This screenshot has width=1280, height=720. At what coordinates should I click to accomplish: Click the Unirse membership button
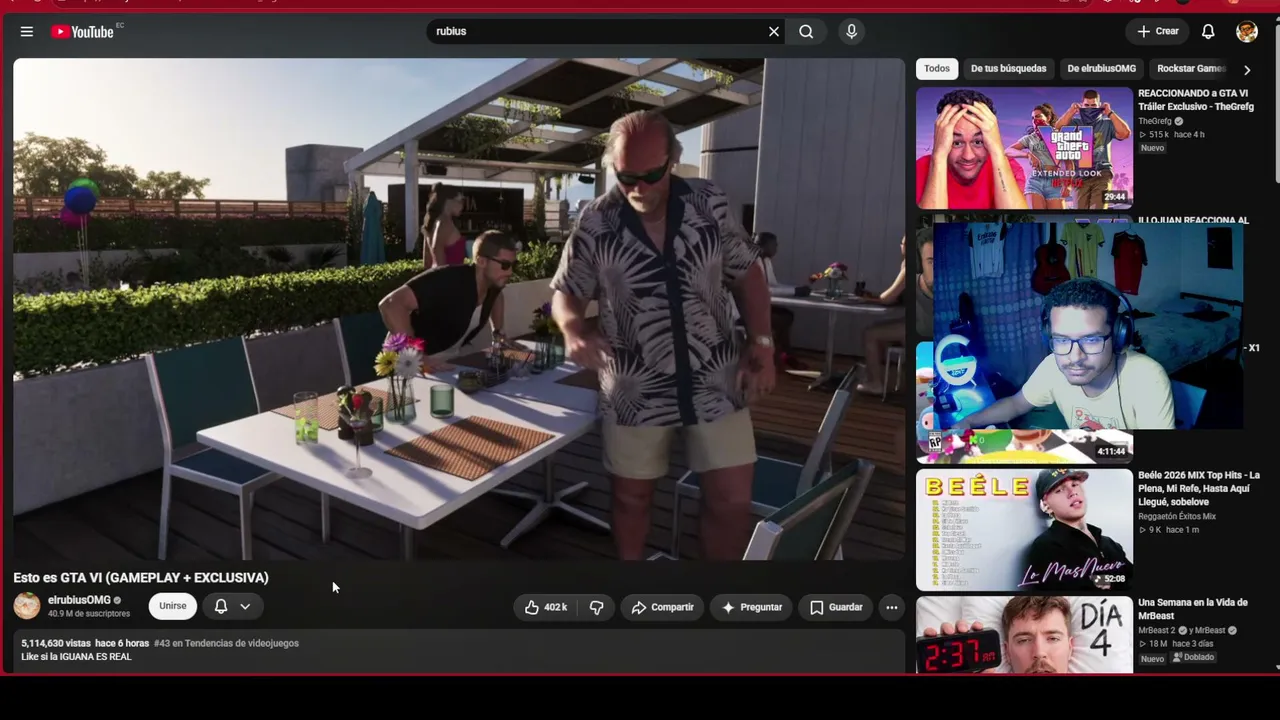(x=172, y=606)
